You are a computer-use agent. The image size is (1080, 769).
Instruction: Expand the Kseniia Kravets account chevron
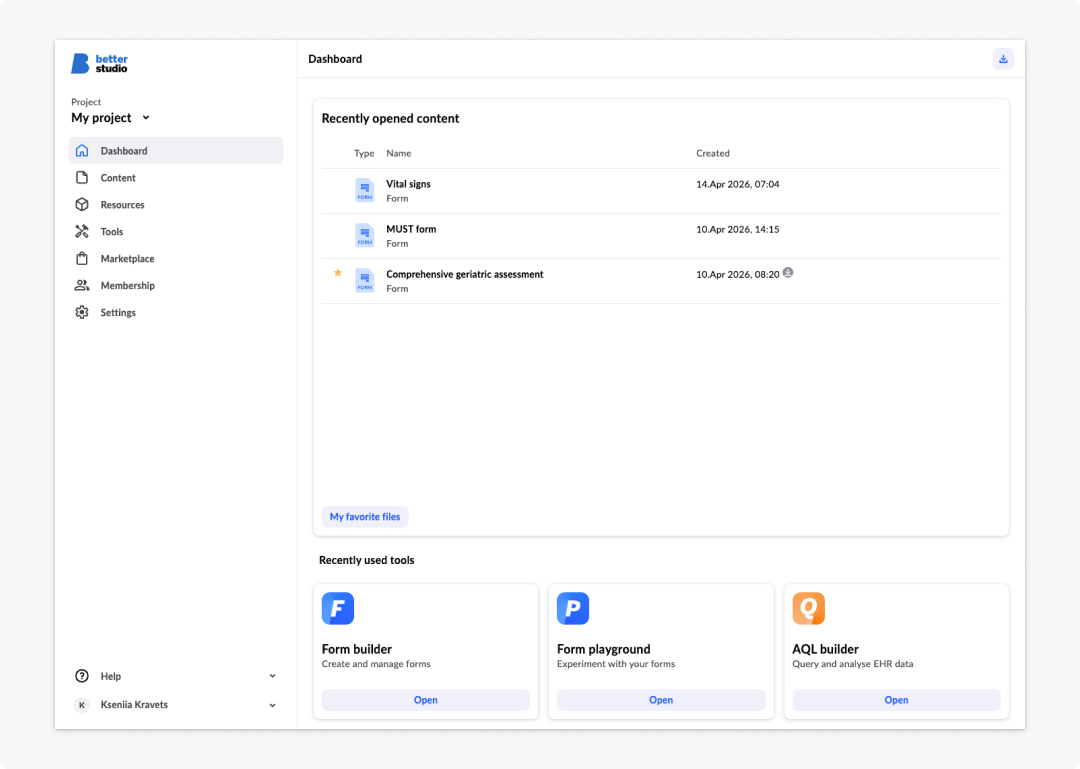tap(272, 705)
